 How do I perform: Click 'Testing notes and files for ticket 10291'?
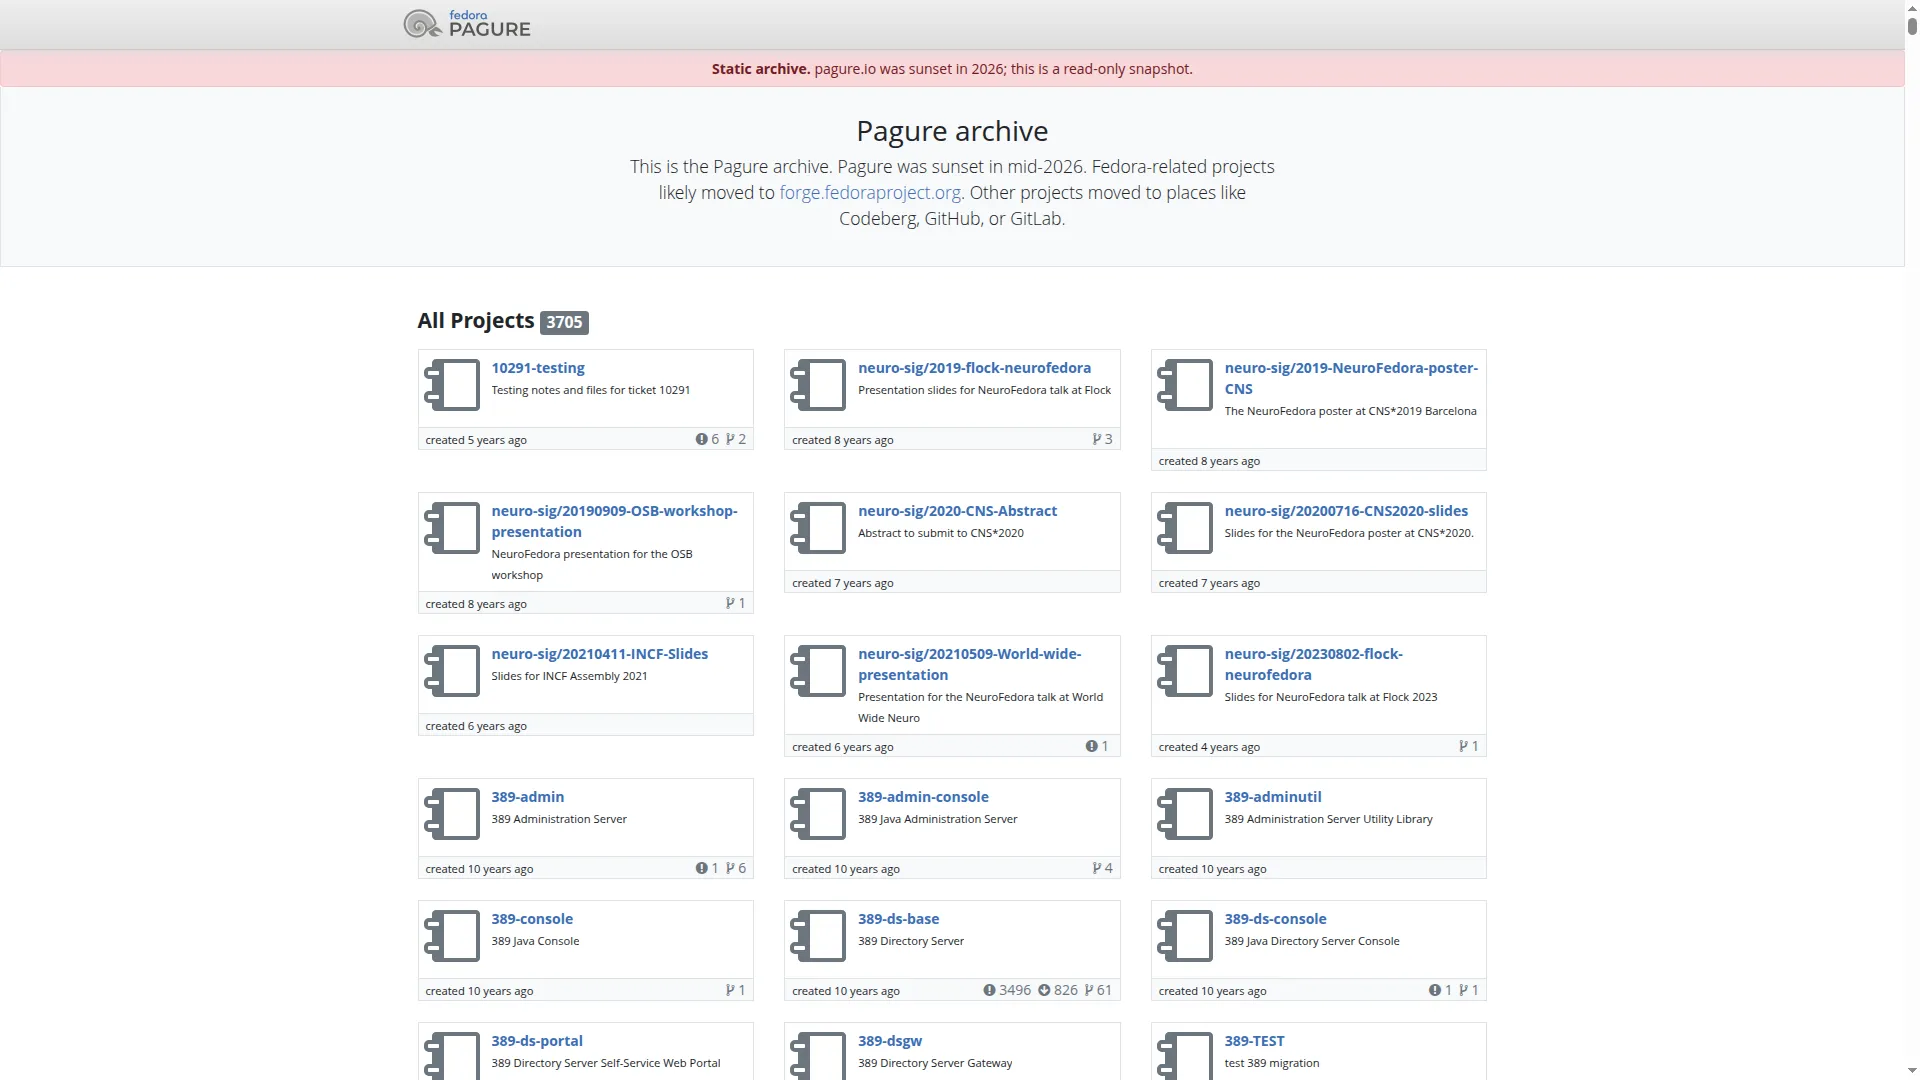(591, 390)
